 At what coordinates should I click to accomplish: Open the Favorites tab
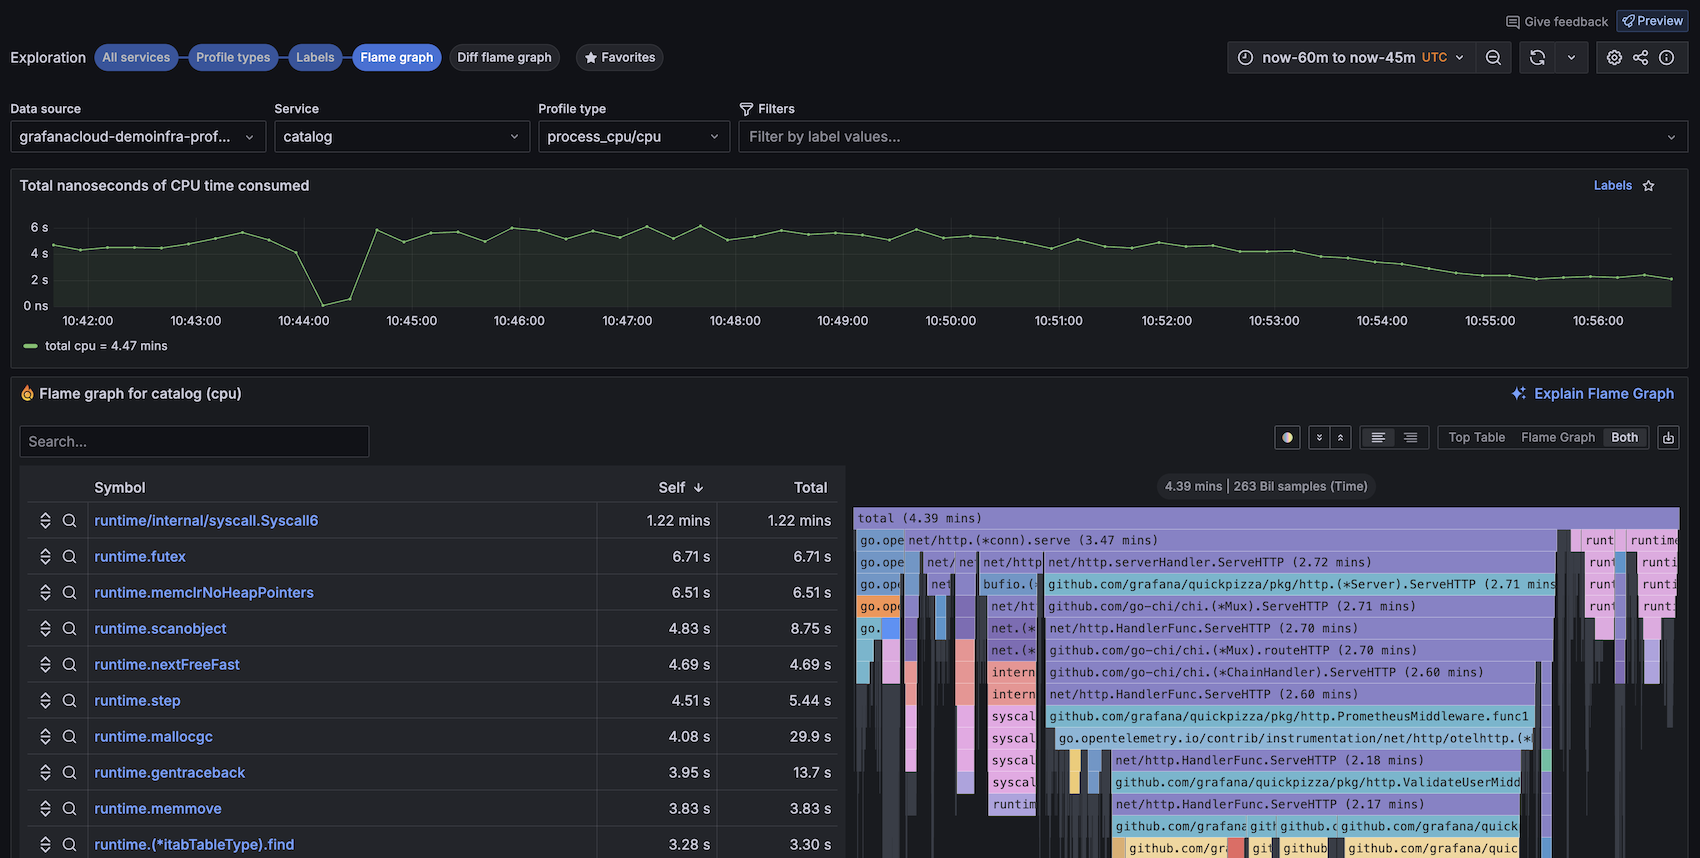(x=620, y=58)
